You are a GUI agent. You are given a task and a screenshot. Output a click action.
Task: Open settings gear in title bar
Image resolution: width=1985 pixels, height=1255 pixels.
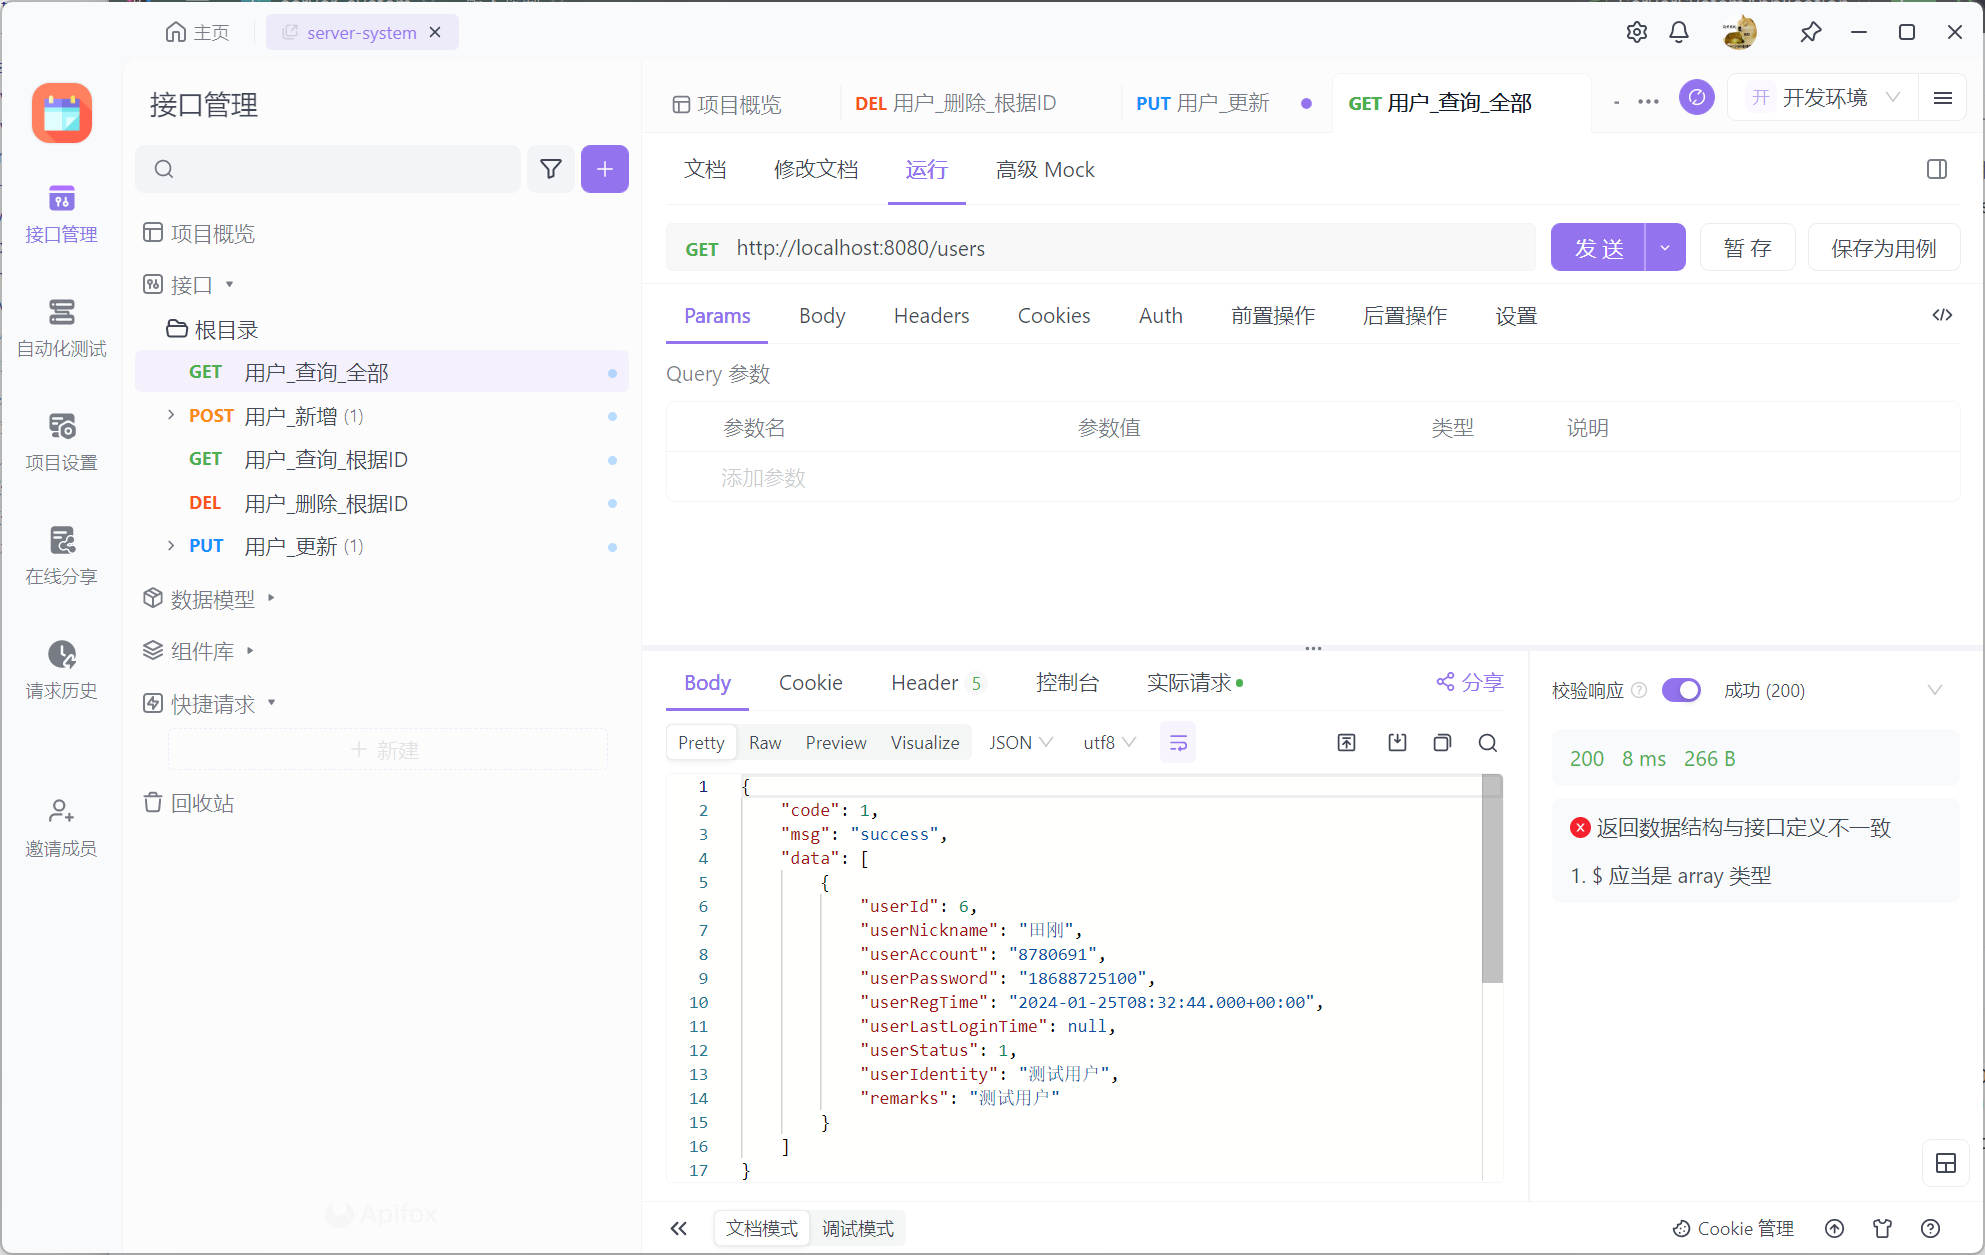point(1637,32)
